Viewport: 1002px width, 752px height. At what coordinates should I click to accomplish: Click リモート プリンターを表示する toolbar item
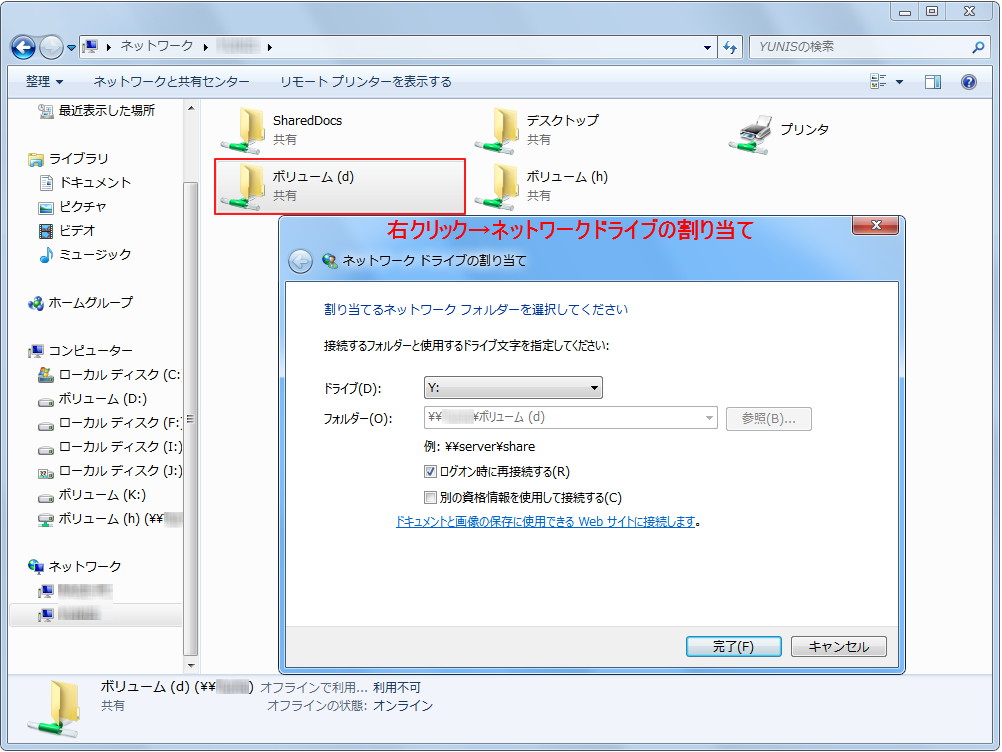coord(365,82)
